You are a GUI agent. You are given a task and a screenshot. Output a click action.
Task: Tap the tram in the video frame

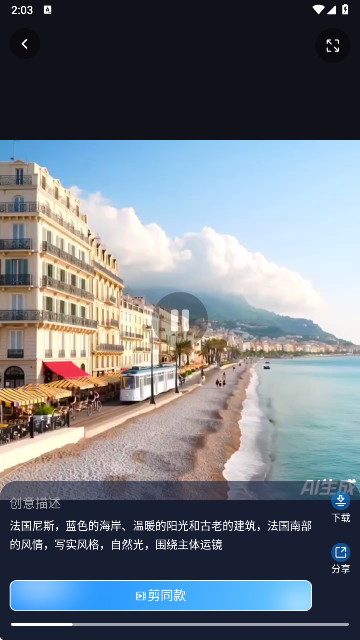click(x=149, y=383)
